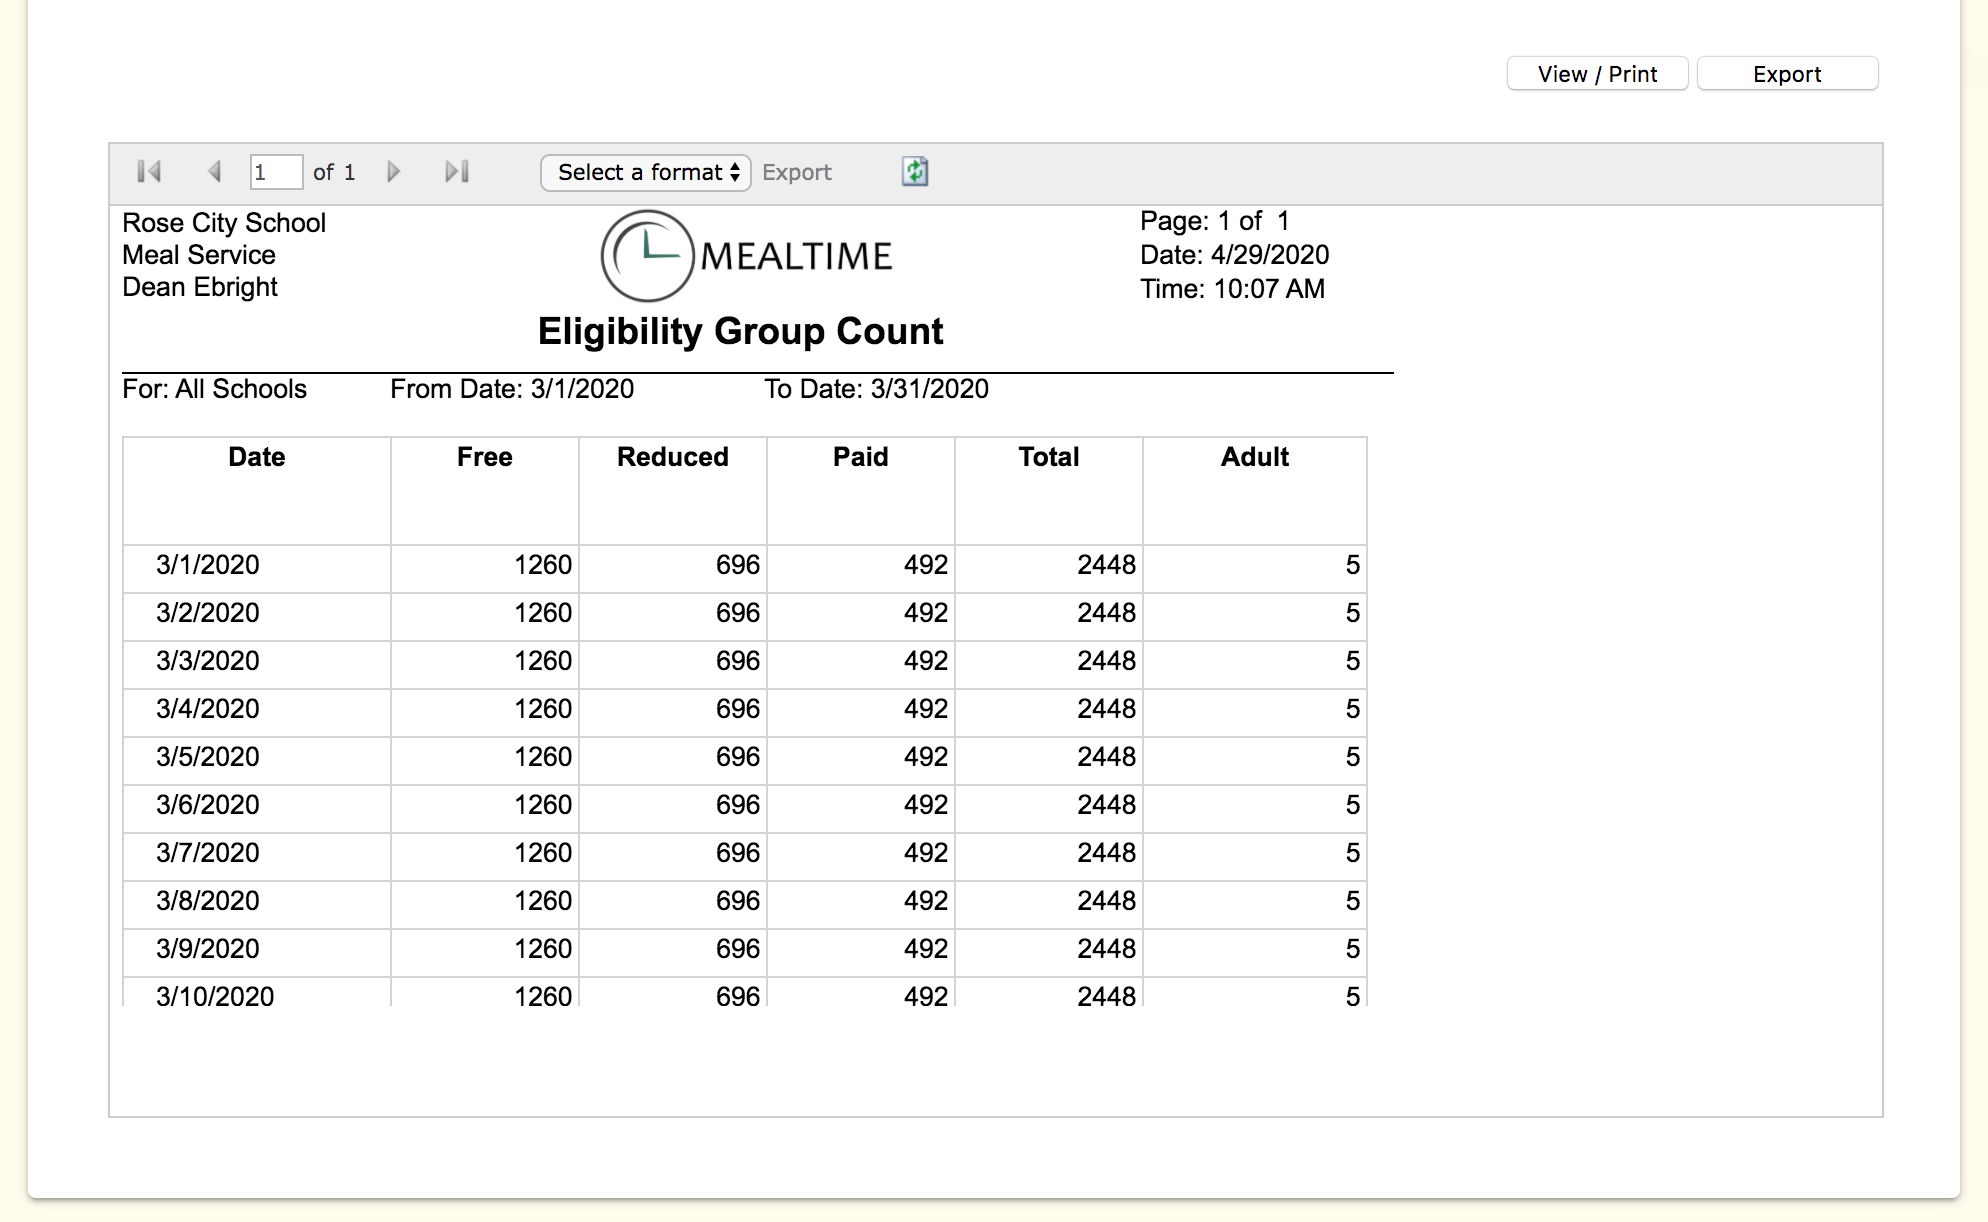The width and height of the screenshot is (1988, 1222).
Task: Select the 3/1/2020 date cell
Action: (208, 565)
